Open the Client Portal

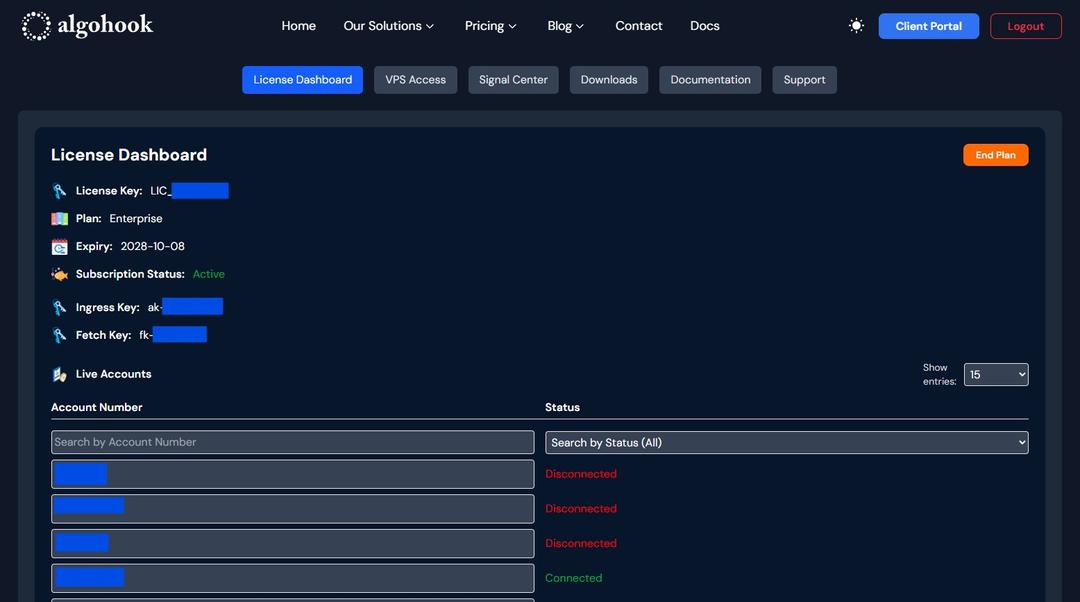pyautogui.click(x=928, y=26)
